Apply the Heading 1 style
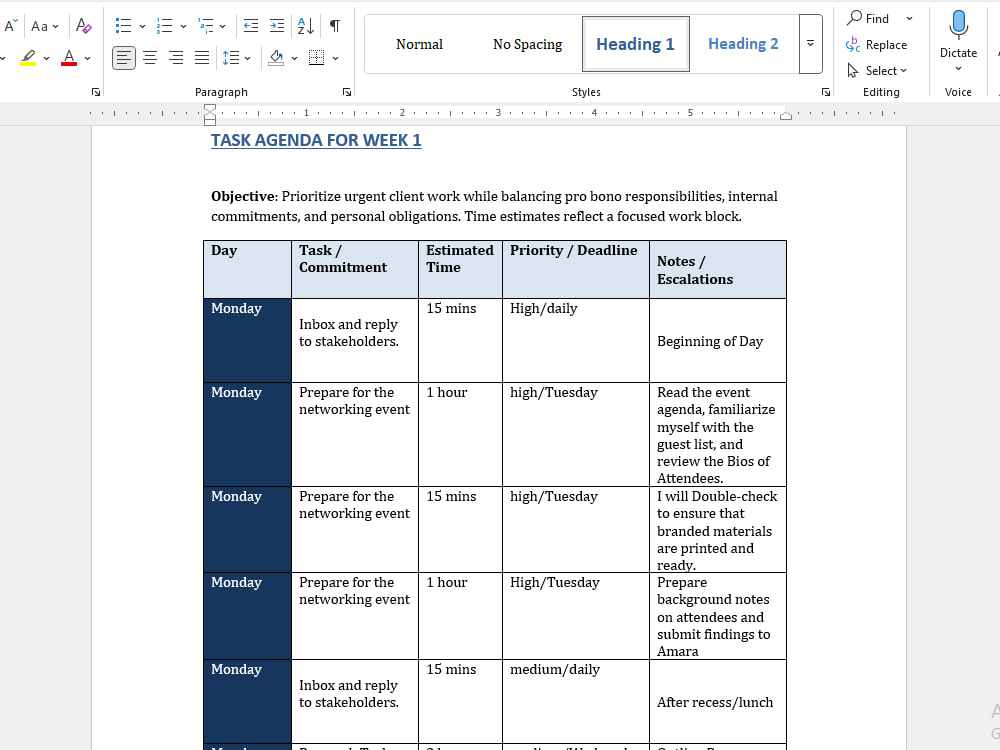This screenshot has width=1000, height=750. pos(635,44)
